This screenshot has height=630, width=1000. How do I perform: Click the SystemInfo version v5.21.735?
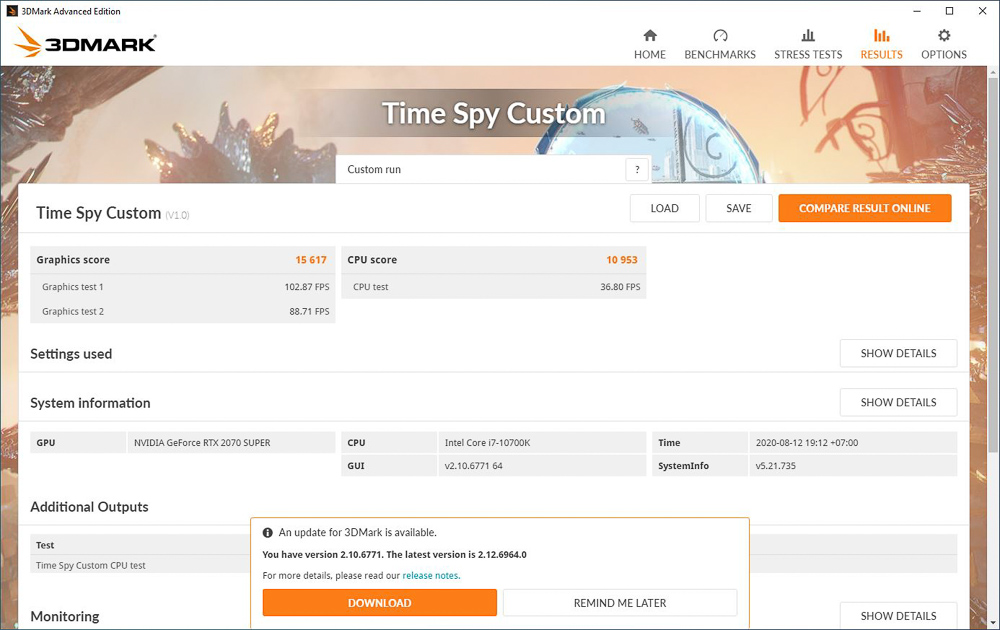pyautogui.click(x=776, y=466)
